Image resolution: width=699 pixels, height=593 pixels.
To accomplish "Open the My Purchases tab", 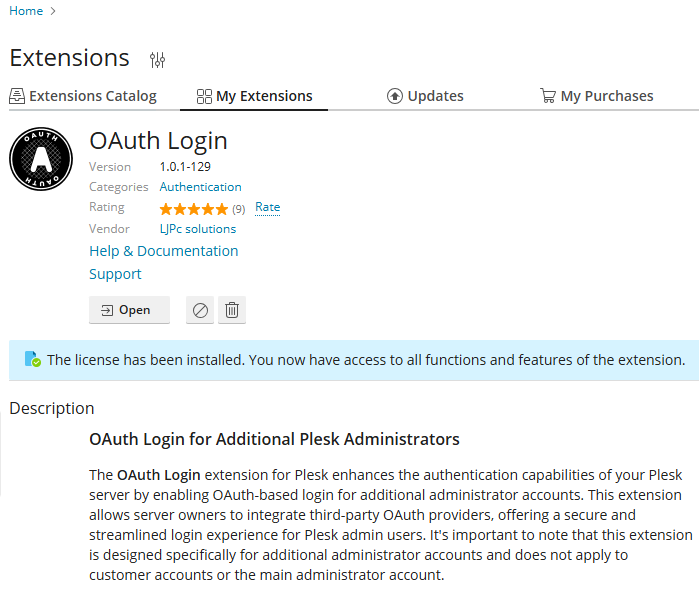I will tap(607, 96).
